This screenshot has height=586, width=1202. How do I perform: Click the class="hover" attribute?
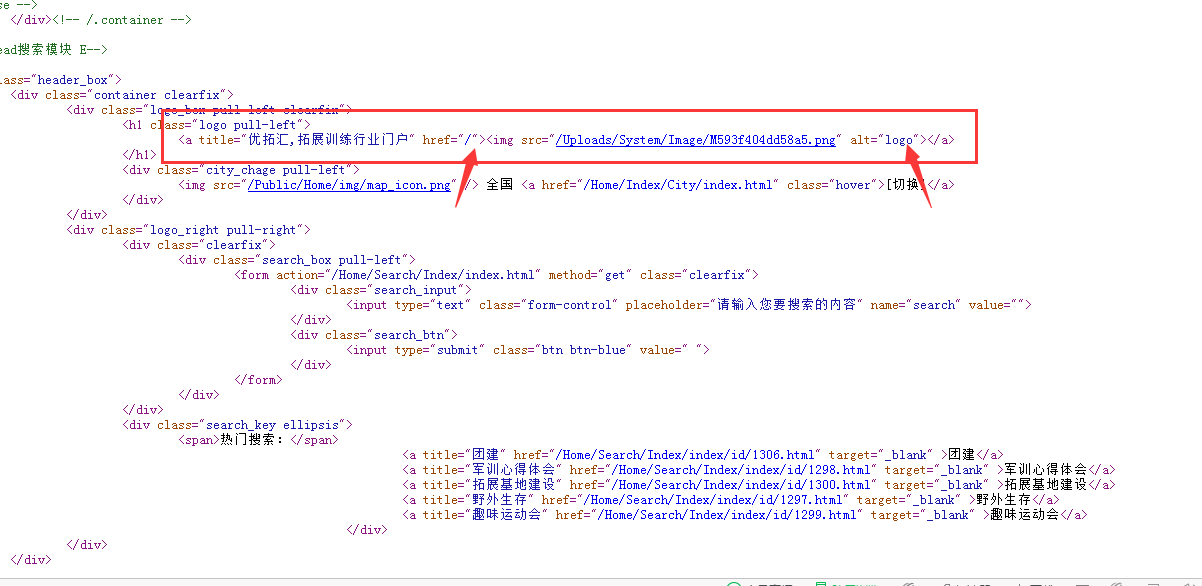coord(831,185)
